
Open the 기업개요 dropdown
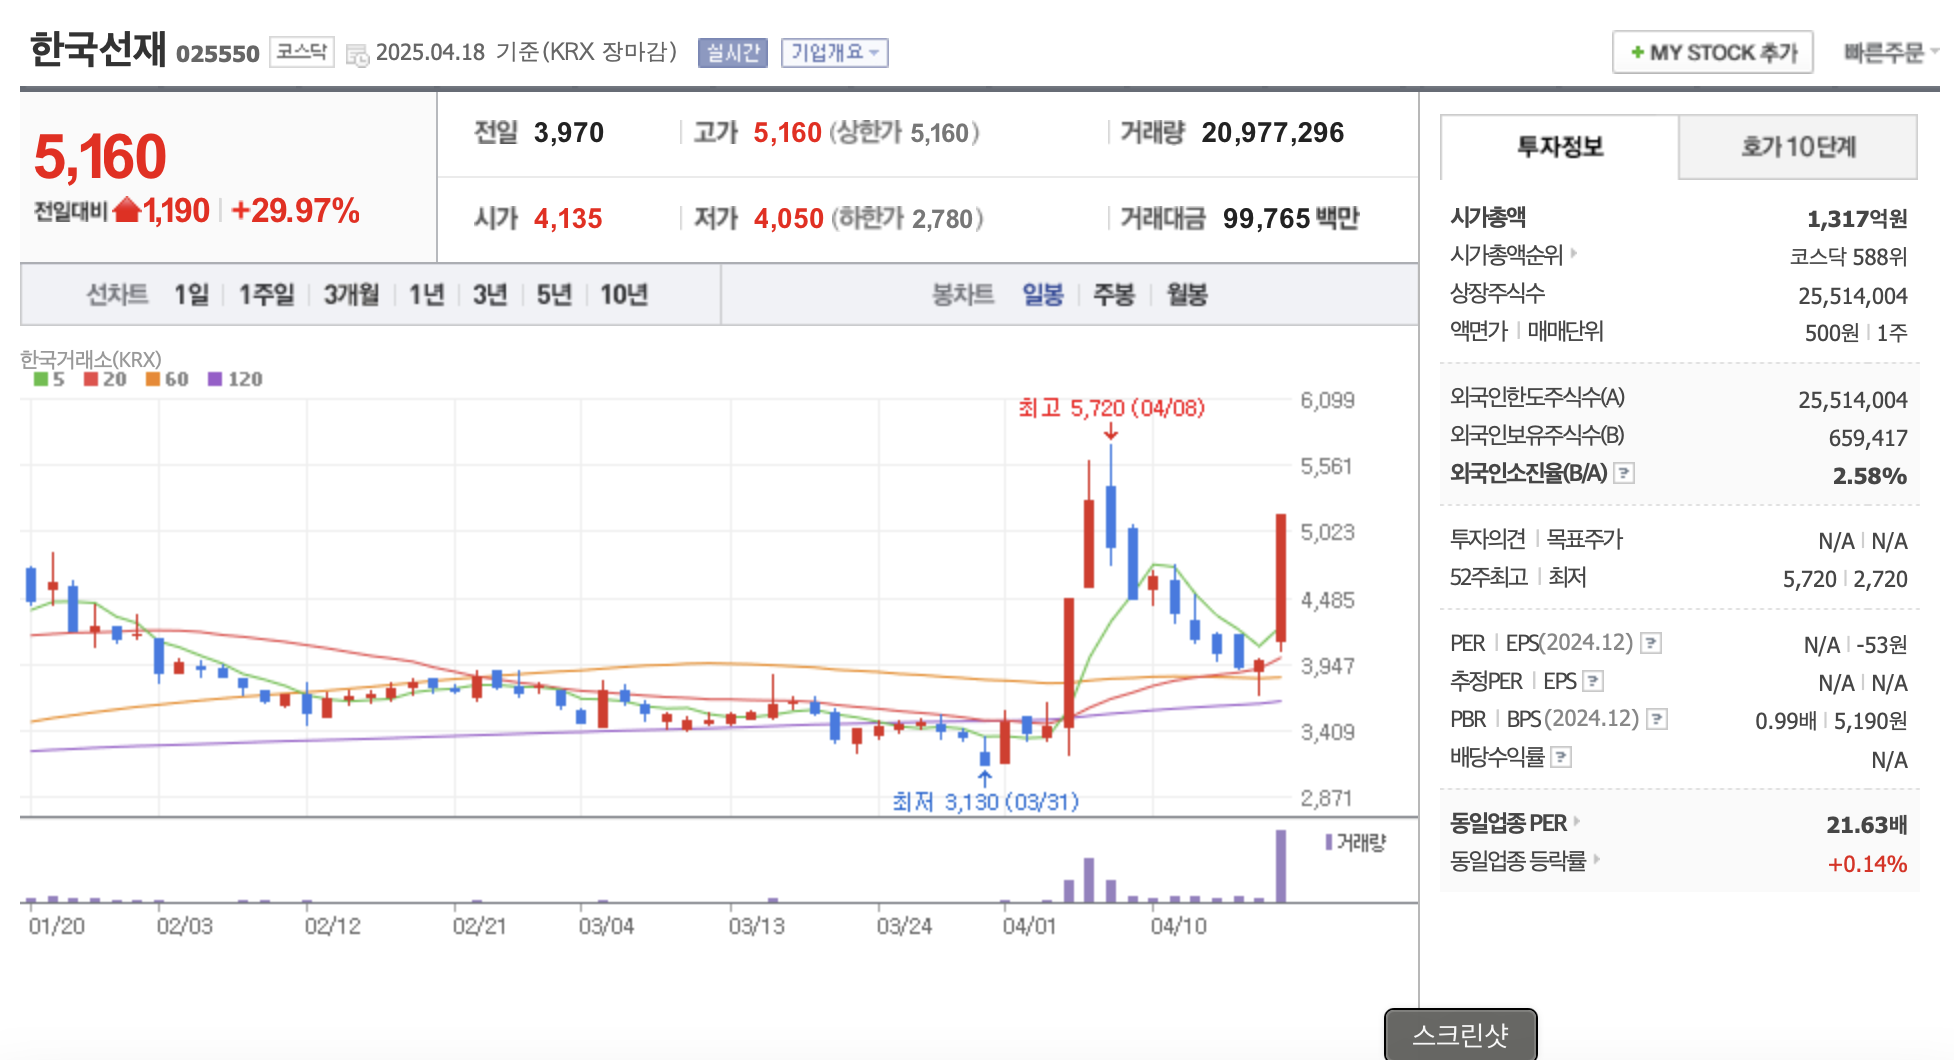(x=835, y=53)
